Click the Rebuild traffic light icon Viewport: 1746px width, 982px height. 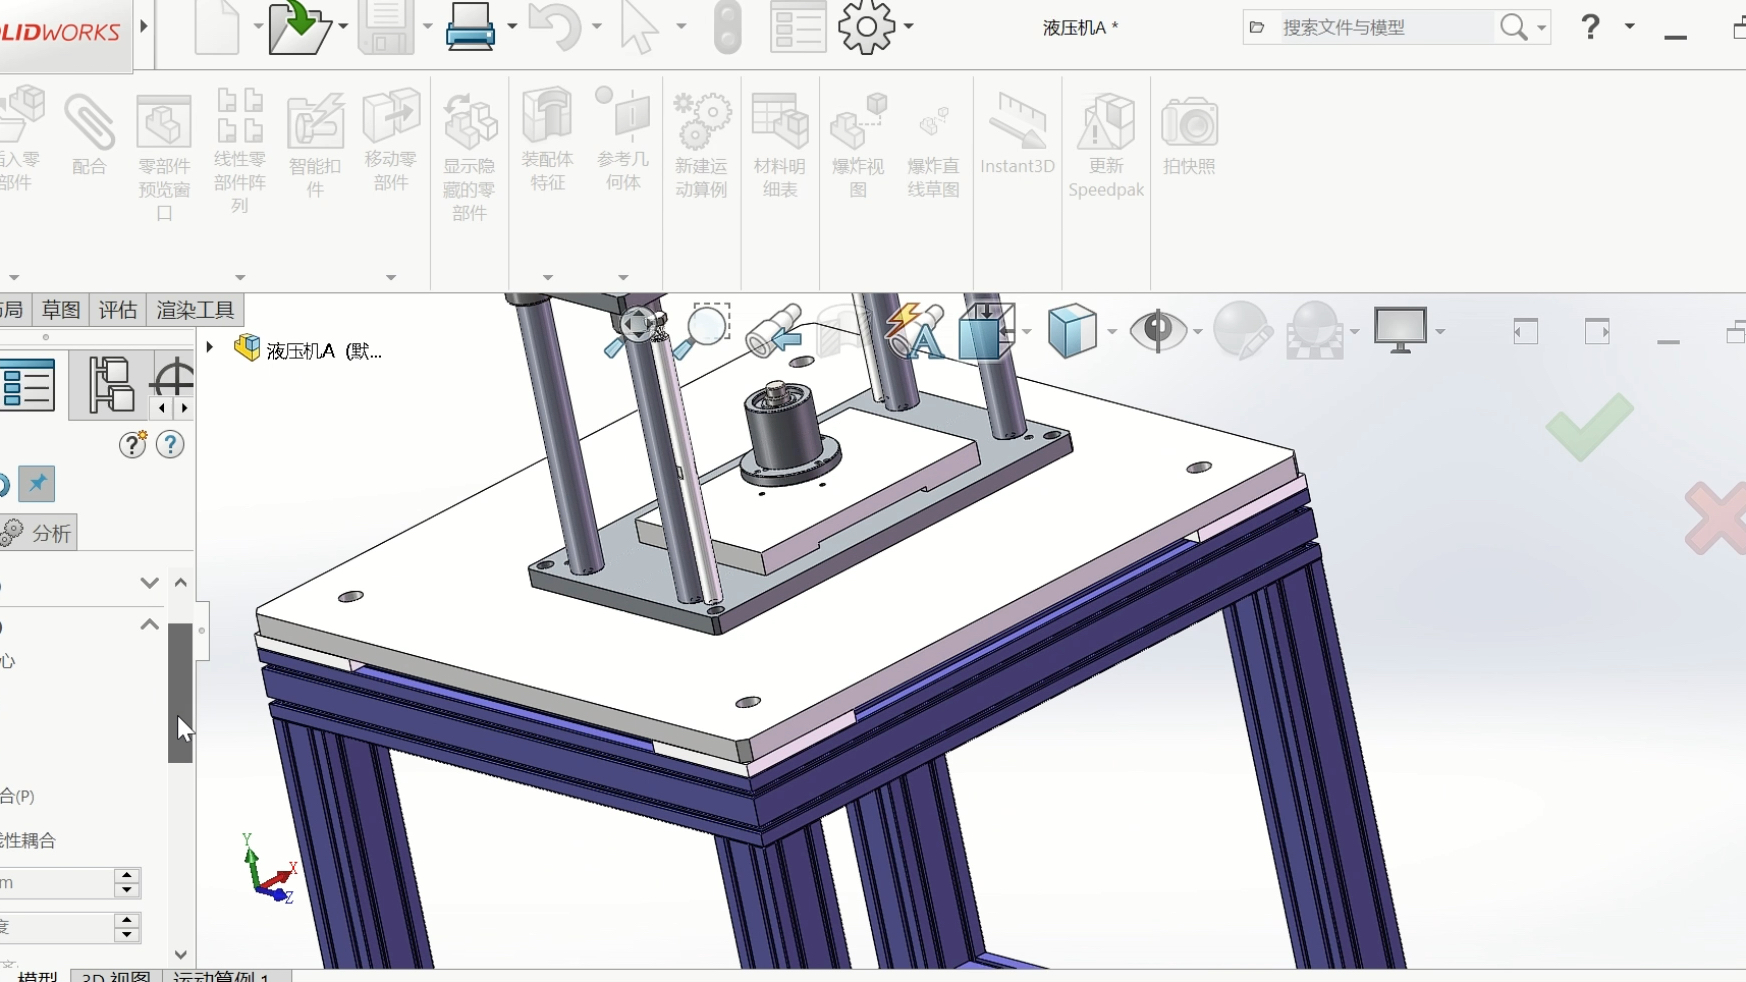[728, 27]
